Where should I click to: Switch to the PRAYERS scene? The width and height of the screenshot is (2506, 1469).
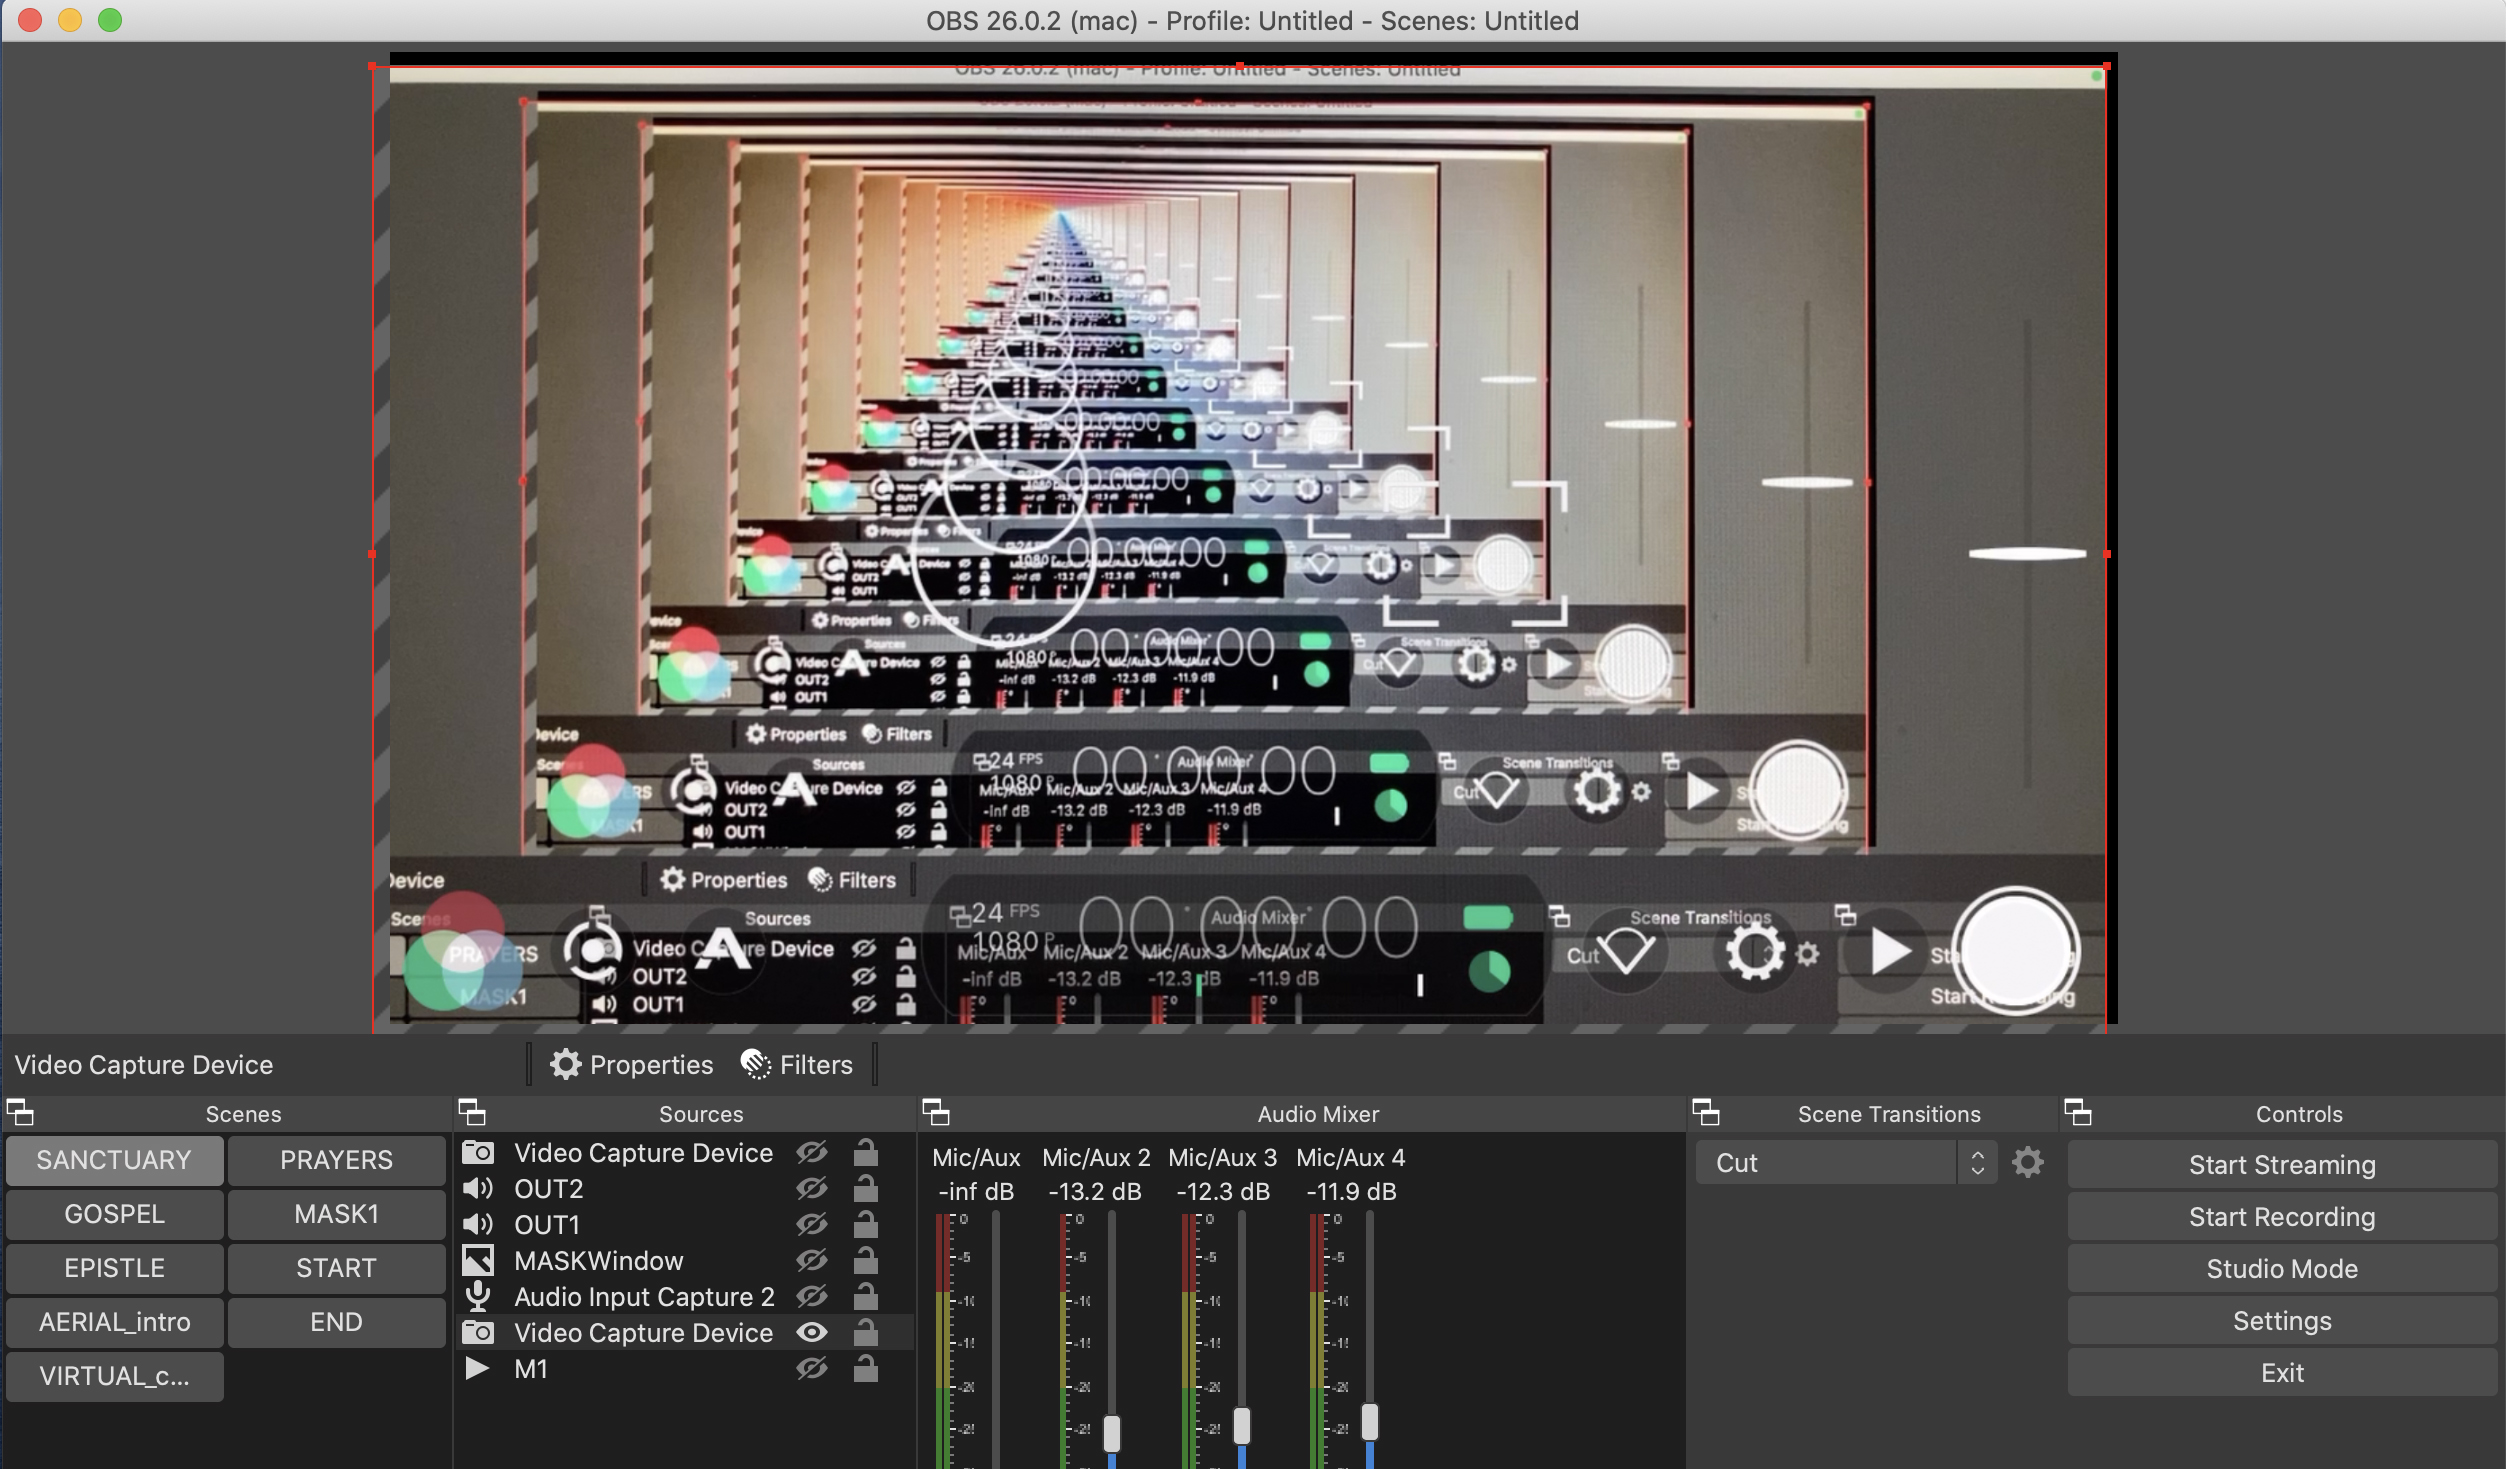pos(336,1160)
